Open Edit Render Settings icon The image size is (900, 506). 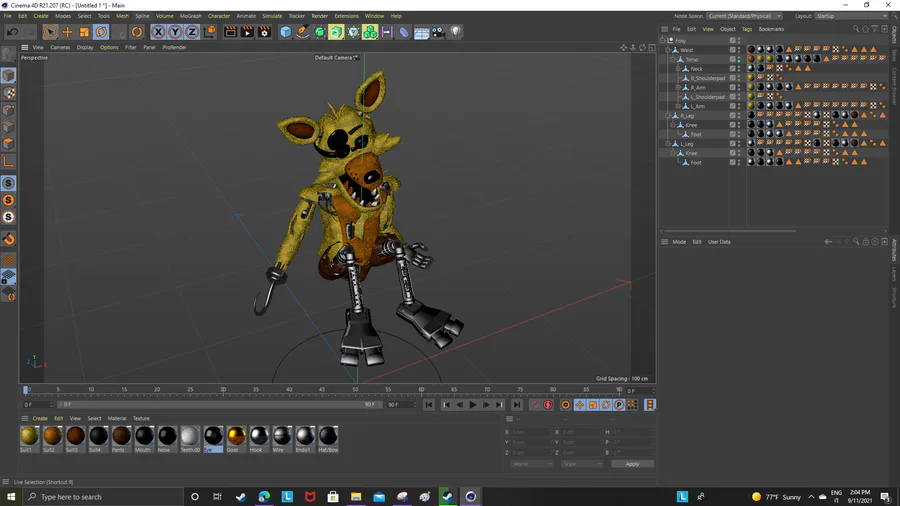coord(264,32)
